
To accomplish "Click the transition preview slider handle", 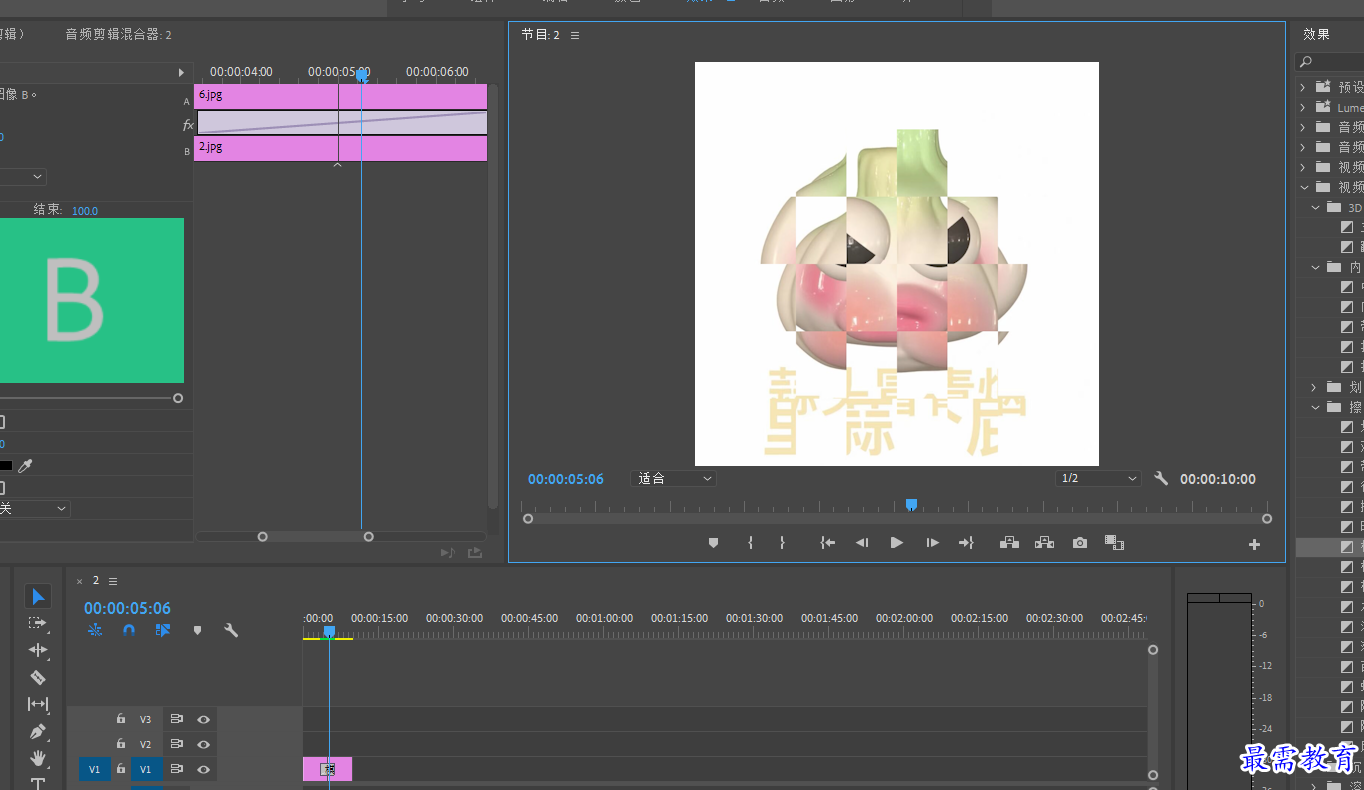I will [178, 398].
